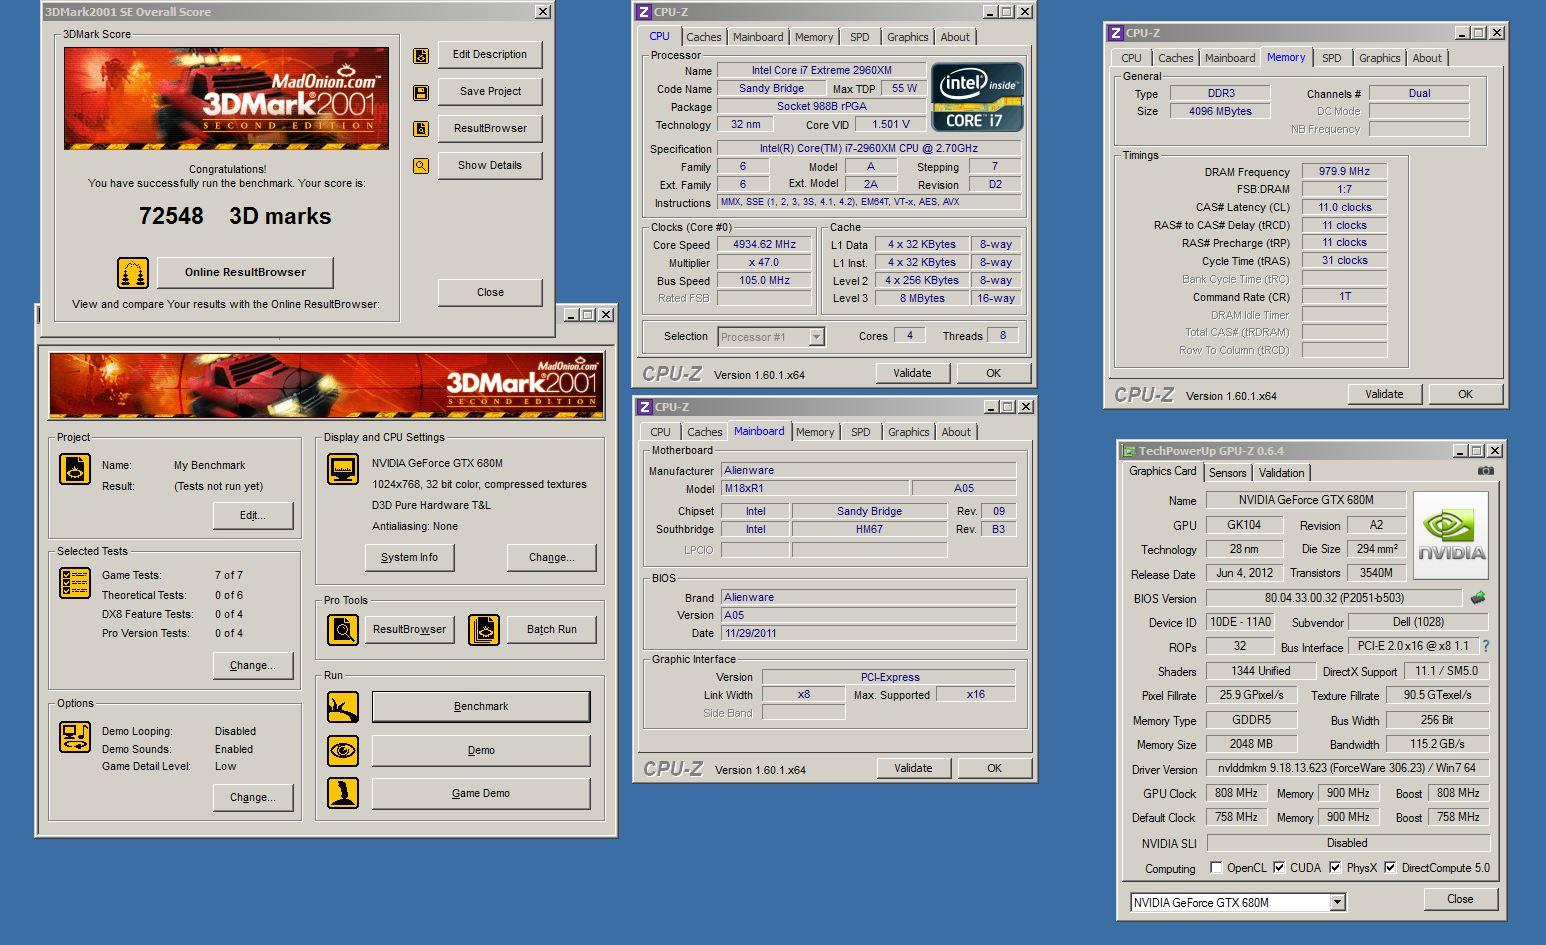Viewport: 1546px width, 945px height.
Task: Click Validate in CPU-Z CPU window
Action: tap(912, 373)
